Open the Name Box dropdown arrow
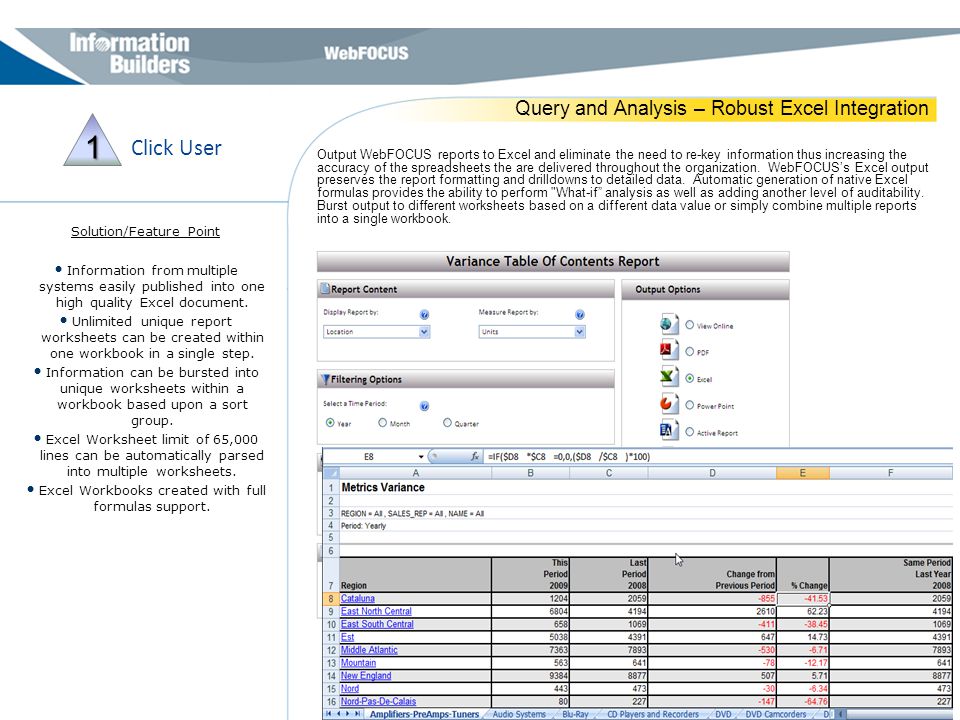The image size is (960, 720). (x=421, y=457)
